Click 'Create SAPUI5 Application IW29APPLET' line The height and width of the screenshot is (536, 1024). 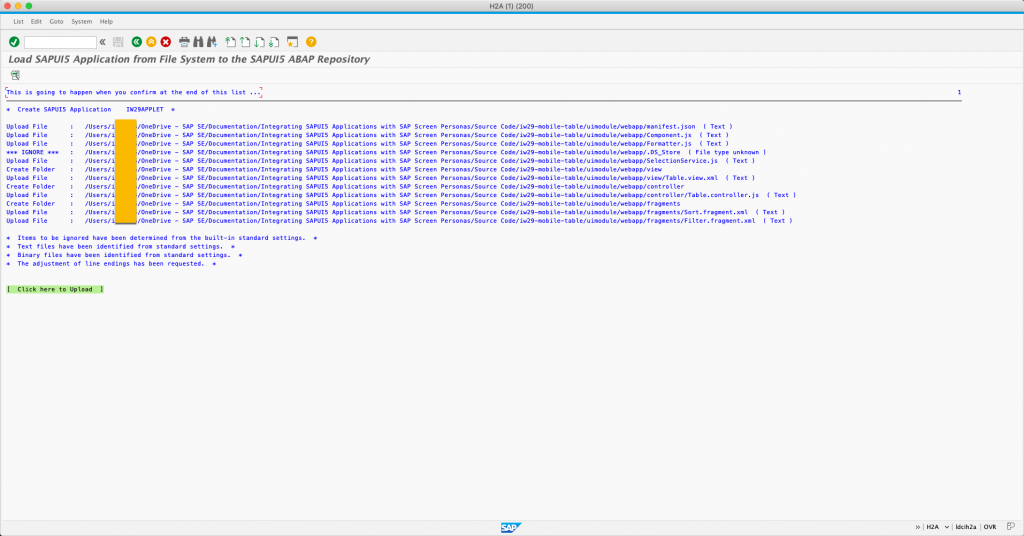coord(91,110)
